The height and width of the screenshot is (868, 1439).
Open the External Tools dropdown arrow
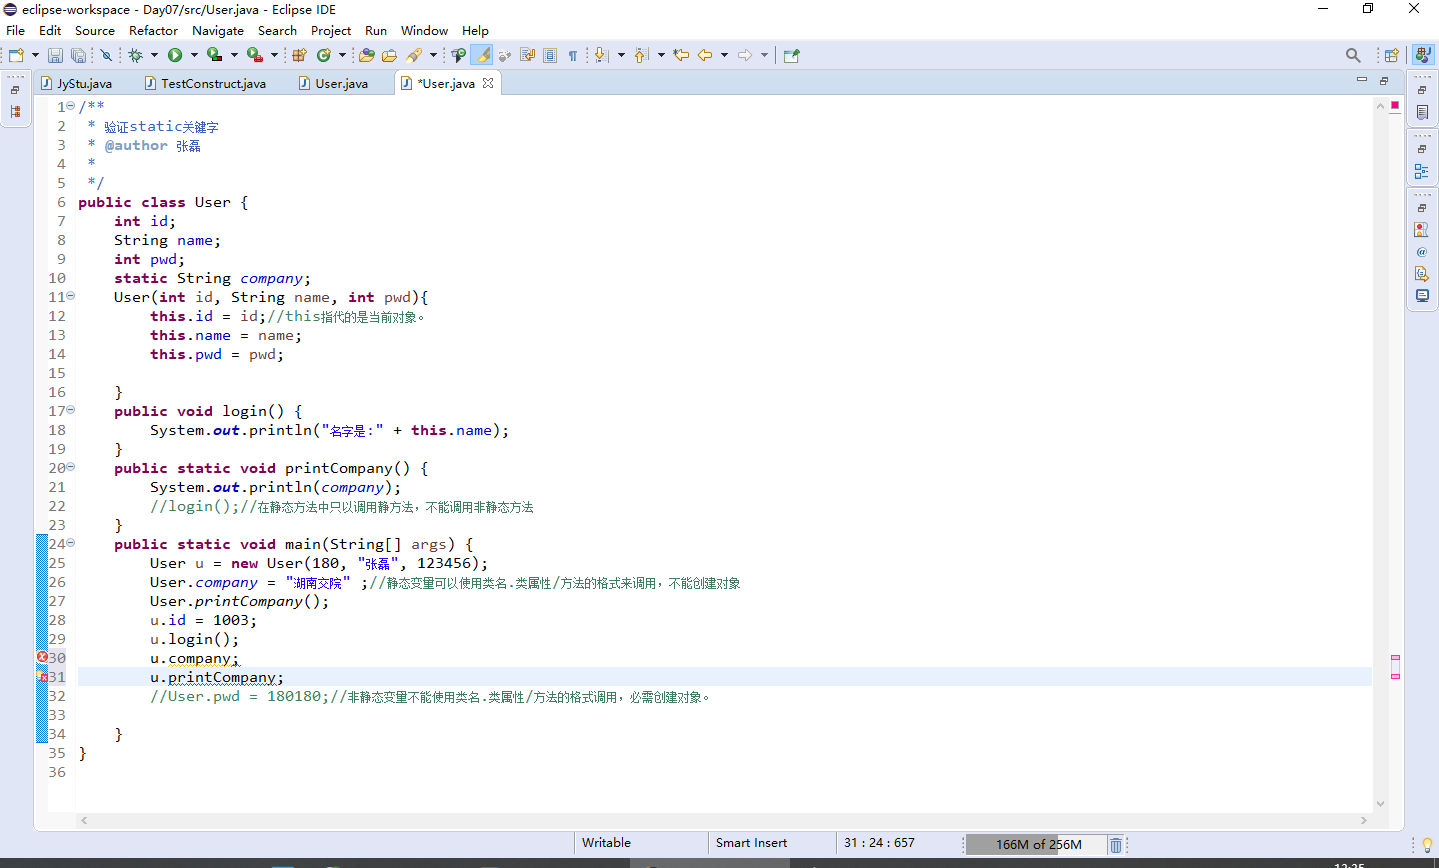point(274,55)
